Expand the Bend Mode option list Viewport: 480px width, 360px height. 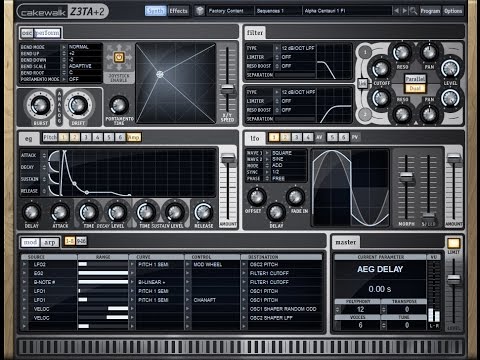pyautogui.click(x=64, y=47)
